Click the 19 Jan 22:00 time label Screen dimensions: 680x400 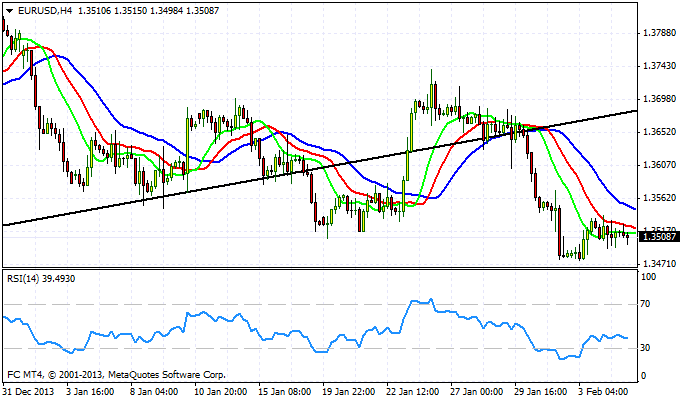tap(349, 391)
